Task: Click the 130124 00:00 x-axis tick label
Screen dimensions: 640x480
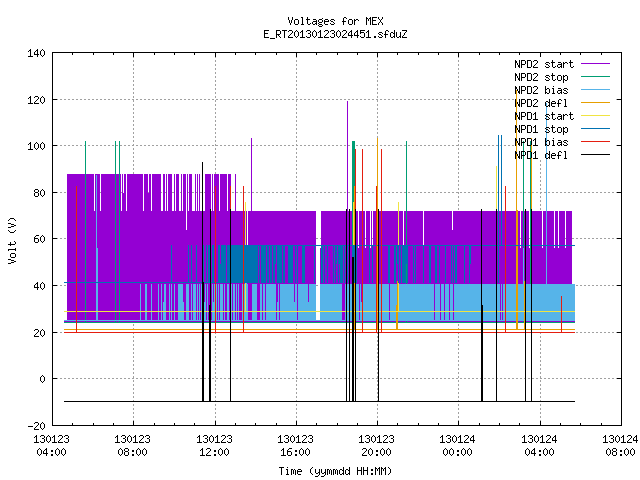Action: point(457,446)
